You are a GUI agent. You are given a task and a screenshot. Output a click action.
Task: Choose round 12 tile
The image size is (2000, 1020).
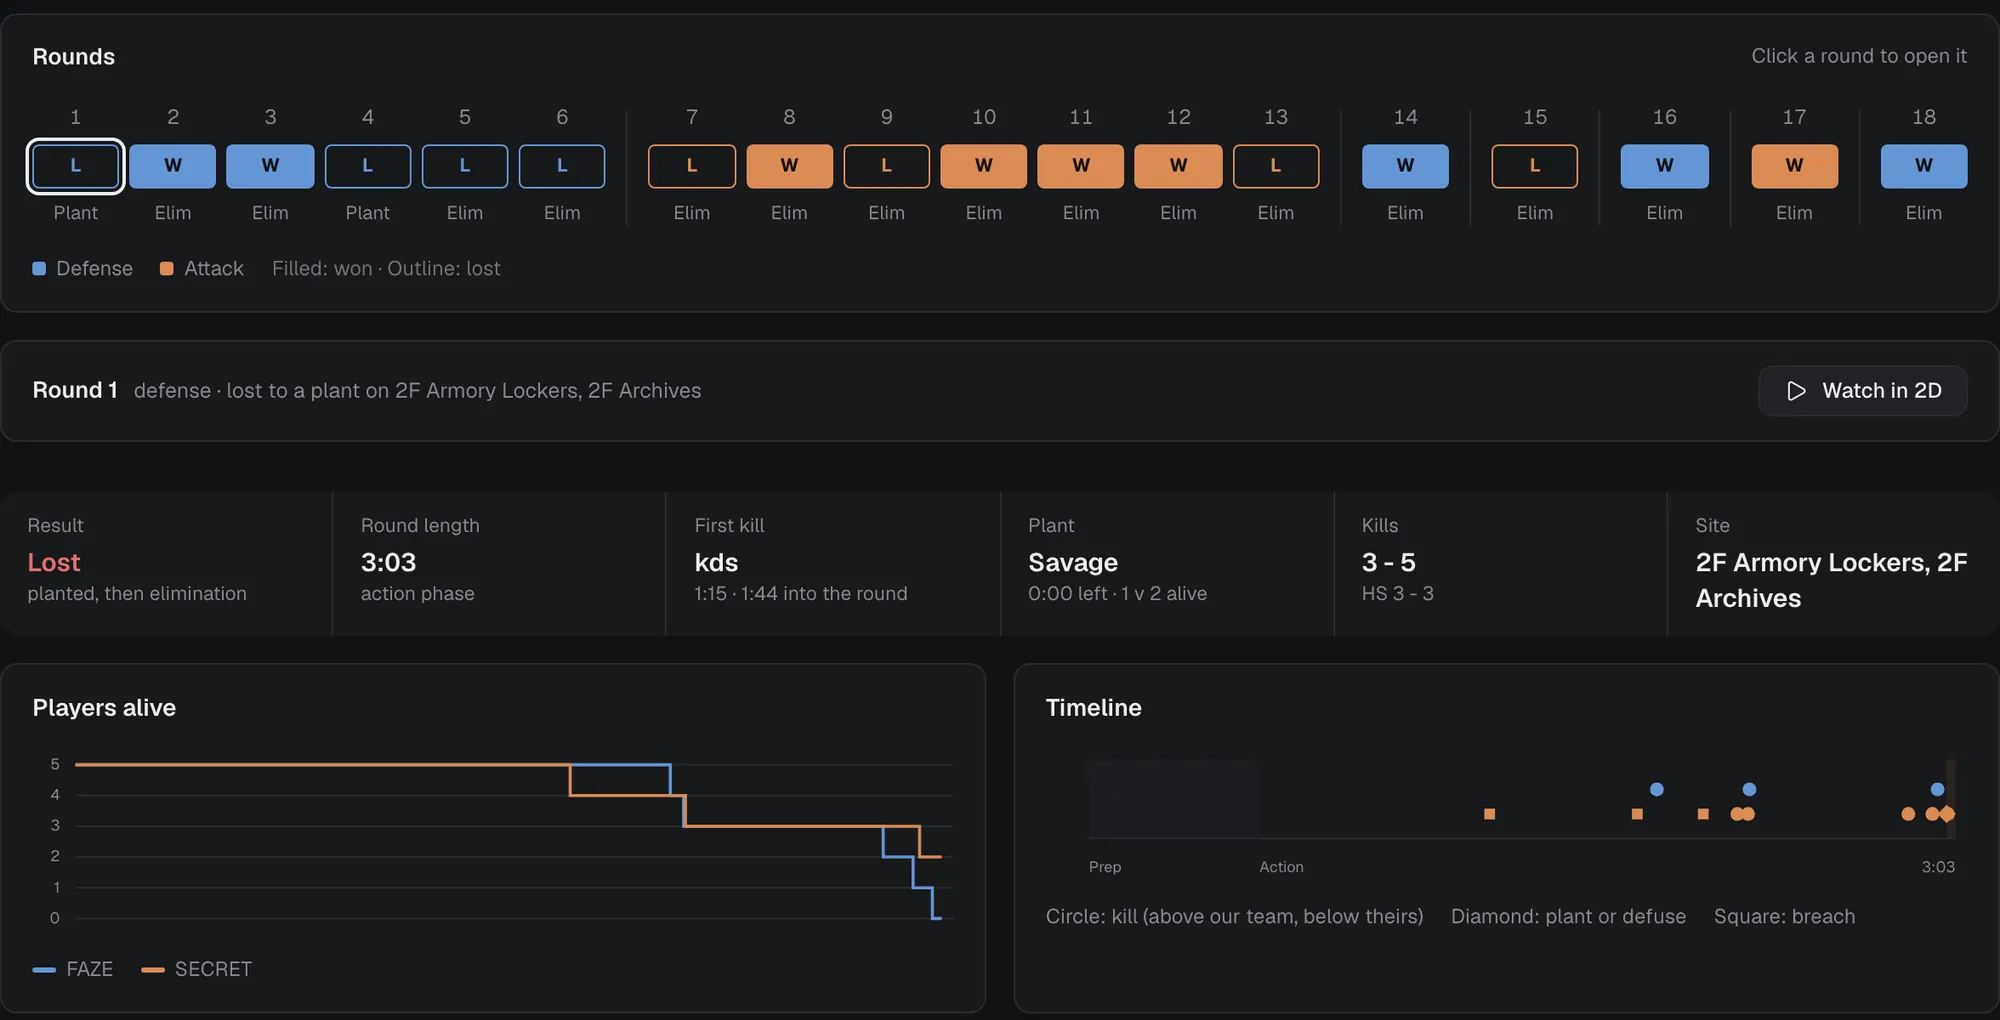[1179, 166]
